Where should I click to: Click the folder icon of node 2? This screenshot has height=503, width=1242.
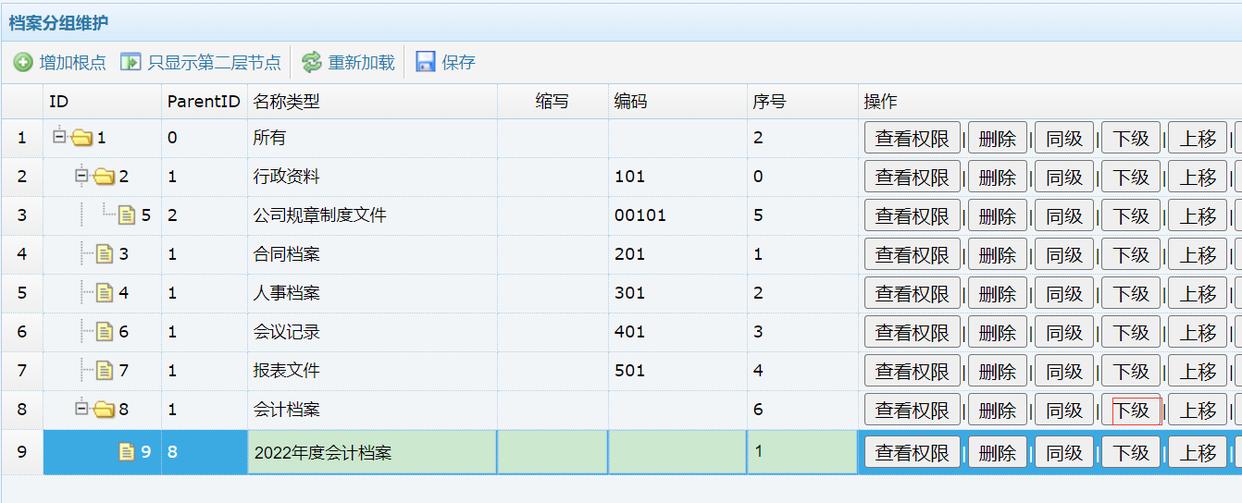104,177
